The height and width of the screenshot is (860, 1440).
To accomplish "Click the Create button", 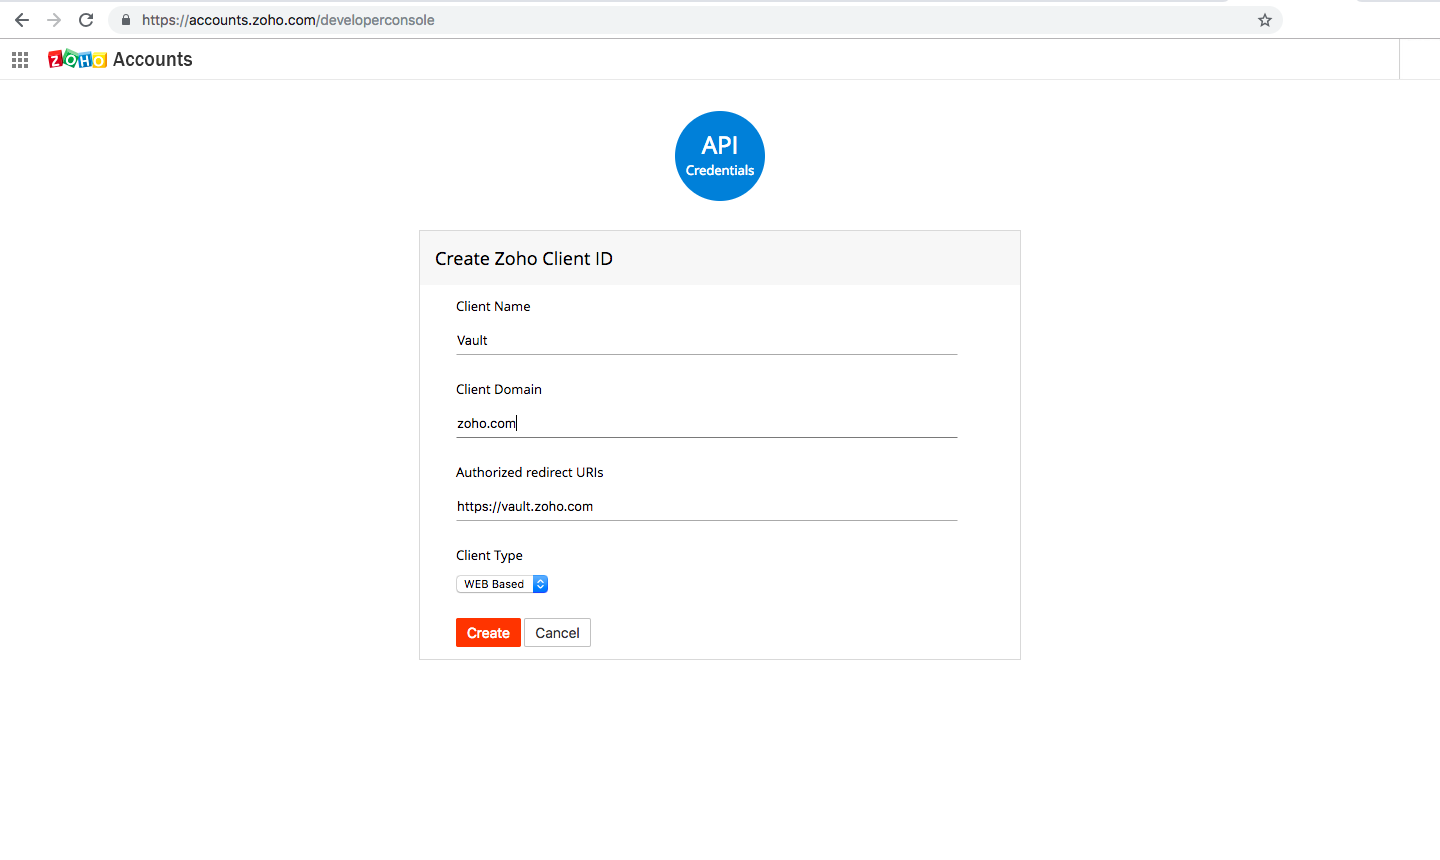I will coord(488,633).
